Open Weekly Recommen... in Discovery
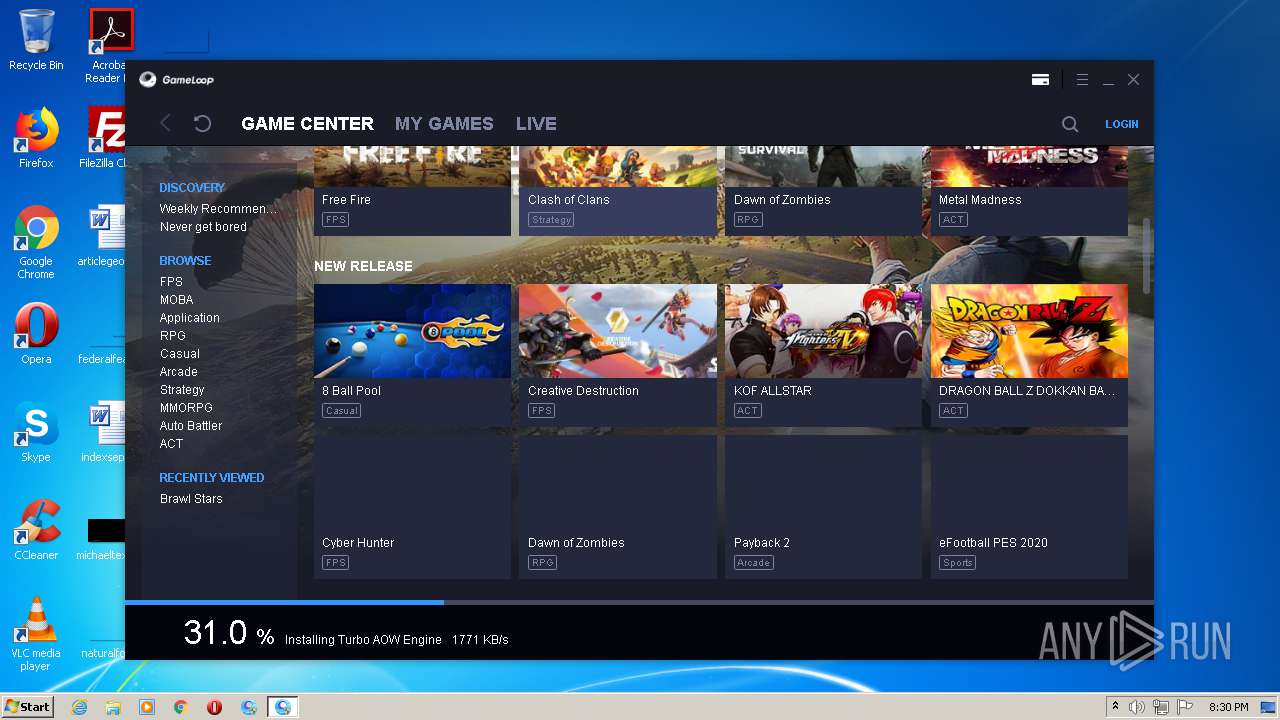 coord(218,209)
